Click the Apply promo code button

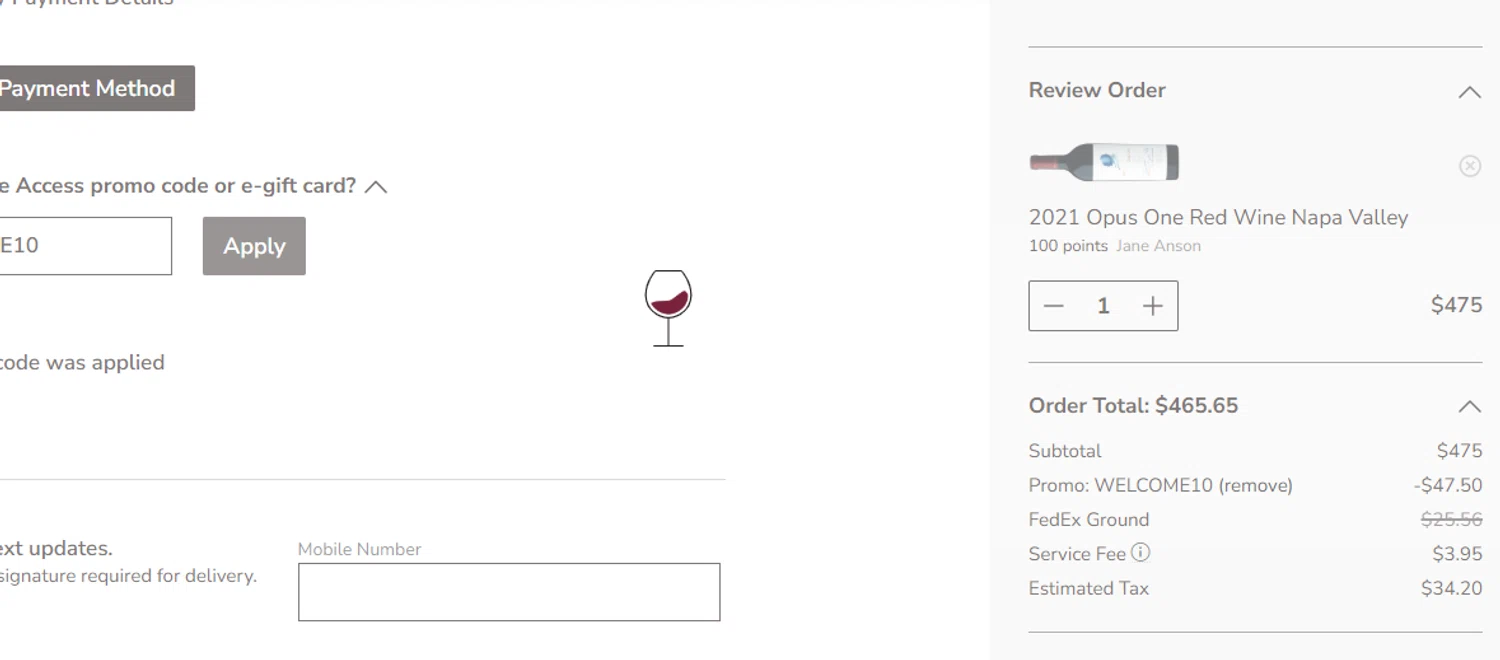(x=254, y=246)
